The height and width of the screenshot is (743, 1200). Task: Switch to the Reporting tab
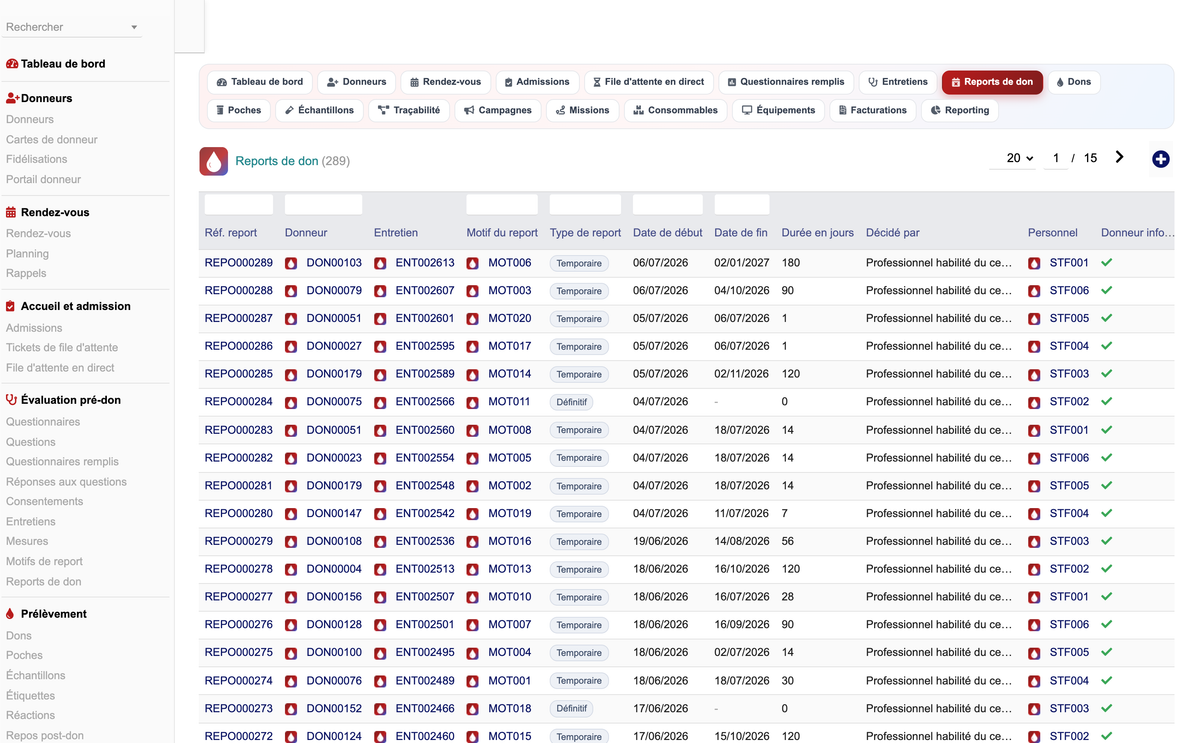click(959, 110)
